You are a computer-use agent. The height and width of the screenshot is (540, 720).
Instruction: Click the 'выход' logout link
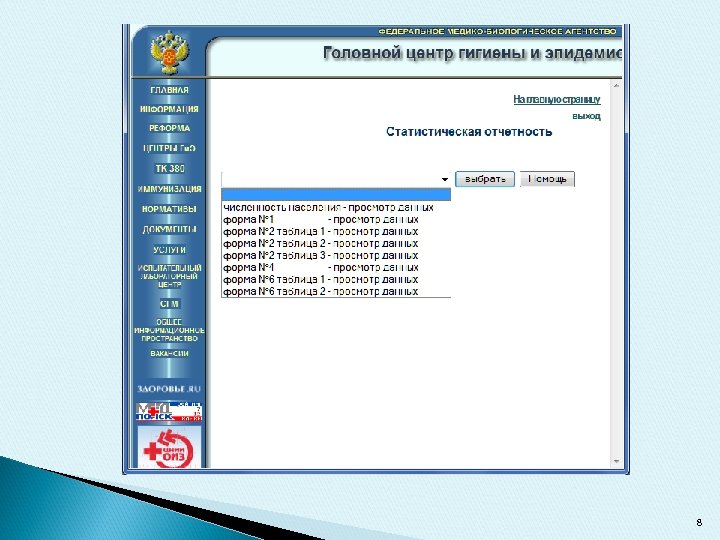[x=586, y=116]
